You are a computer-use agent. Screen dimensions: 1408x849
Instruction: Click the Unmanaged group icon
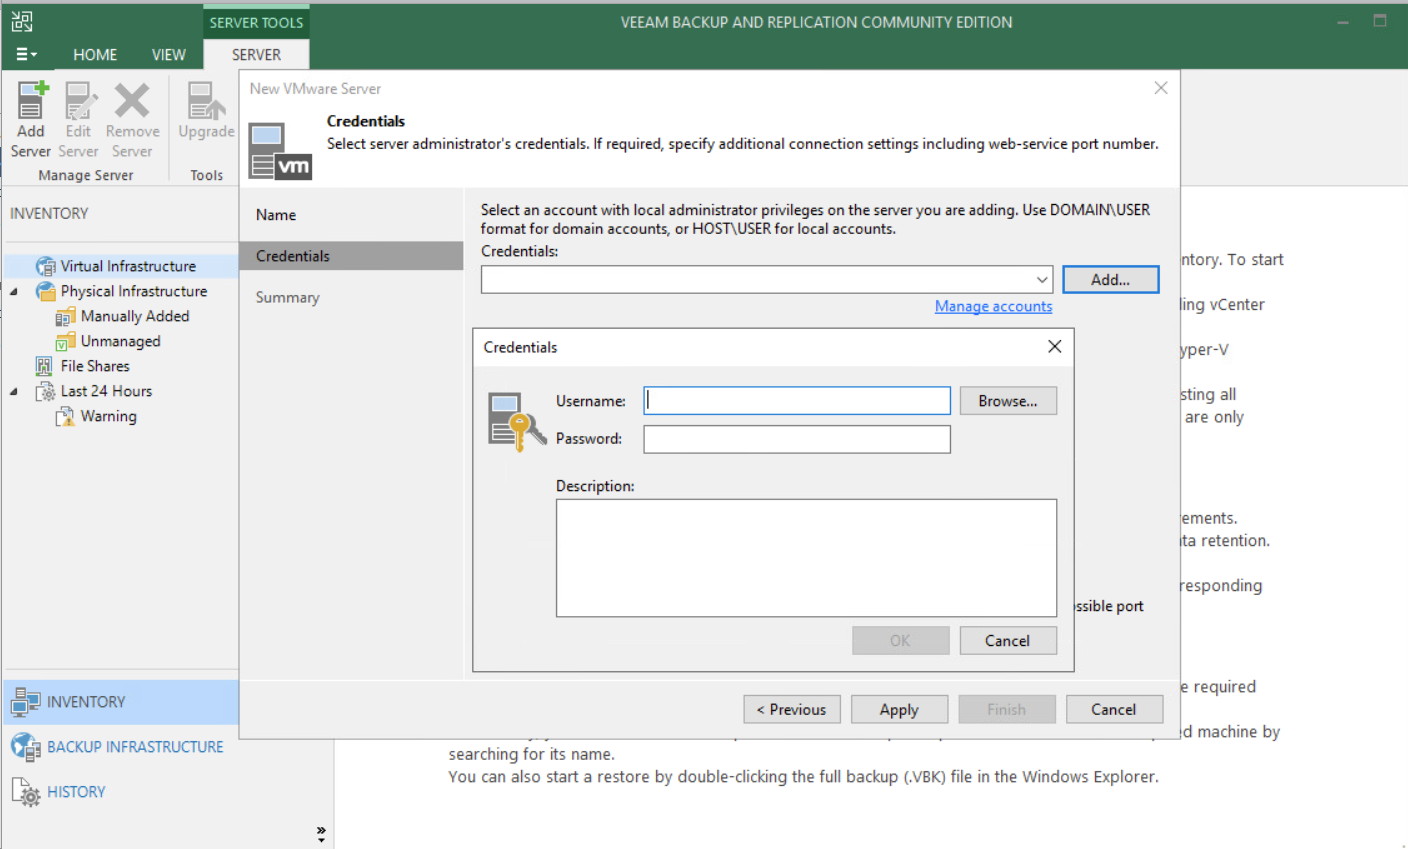(x=65, y=341)
